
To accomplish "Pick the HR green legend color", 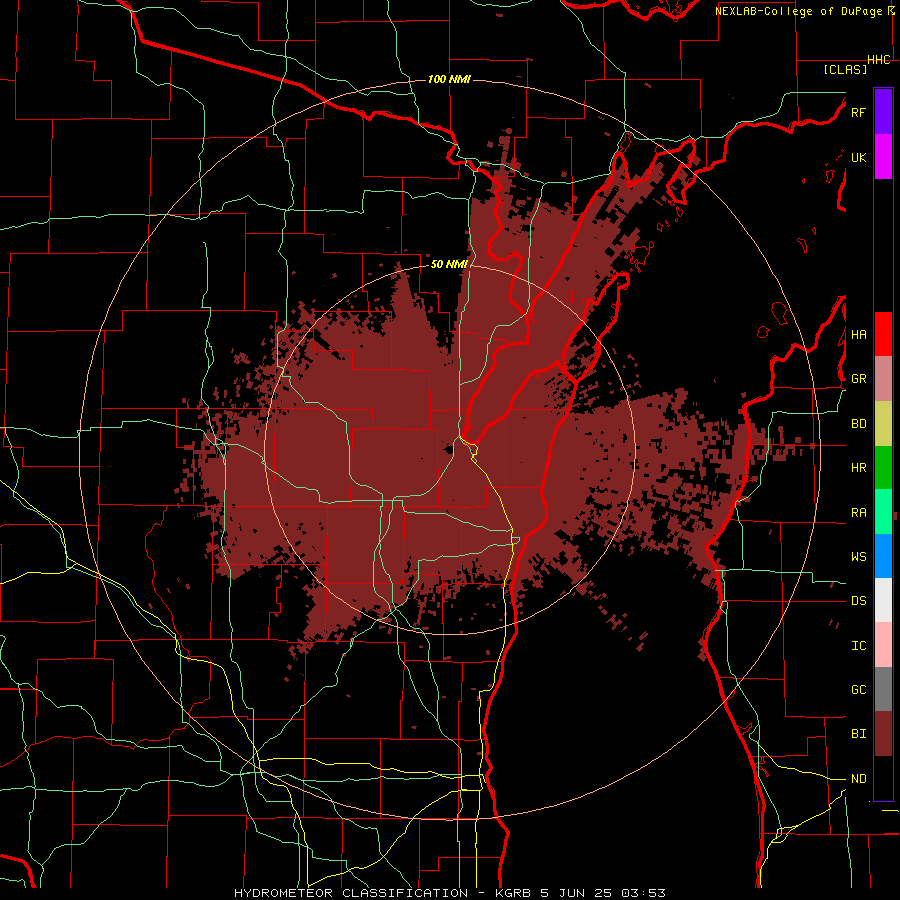I will point(883,468).
